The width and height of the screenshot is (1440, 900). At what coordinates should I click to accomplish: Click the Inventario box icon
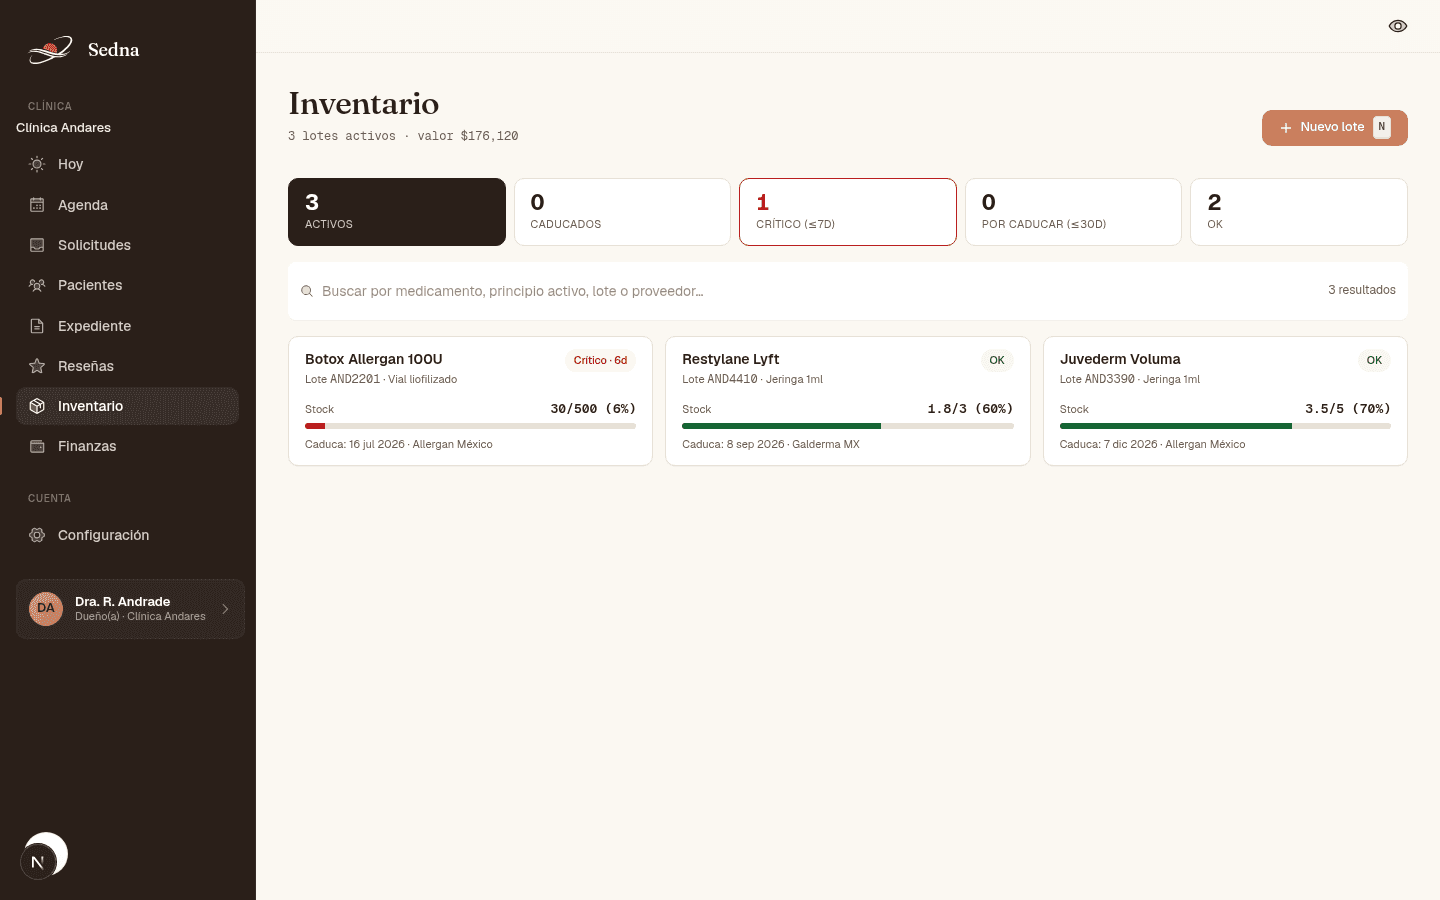click(37, 406)
